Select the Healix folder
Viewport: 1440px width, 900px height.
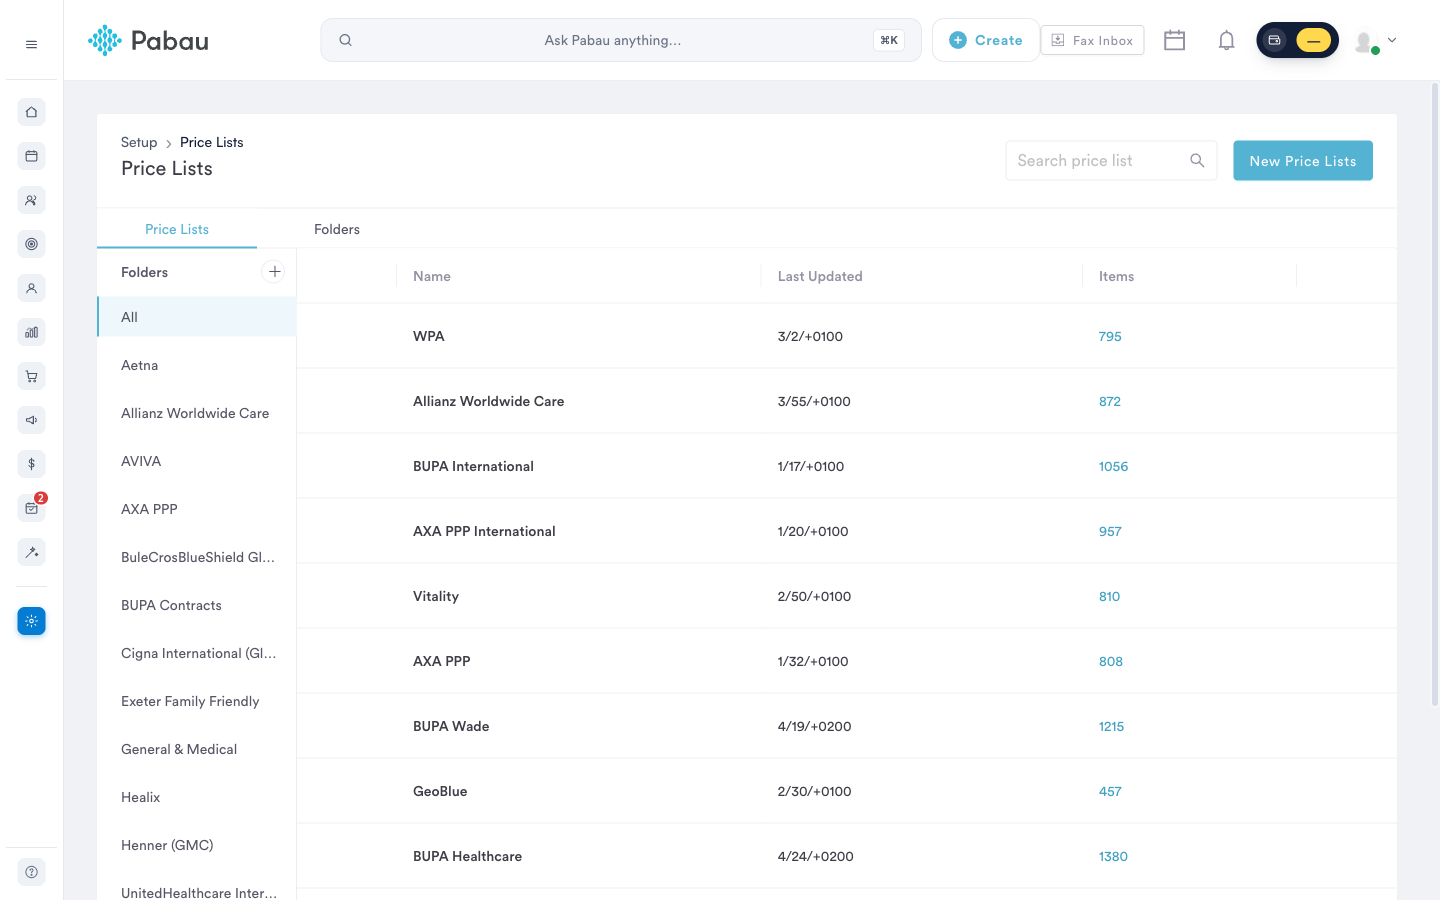tap(197, 797)
